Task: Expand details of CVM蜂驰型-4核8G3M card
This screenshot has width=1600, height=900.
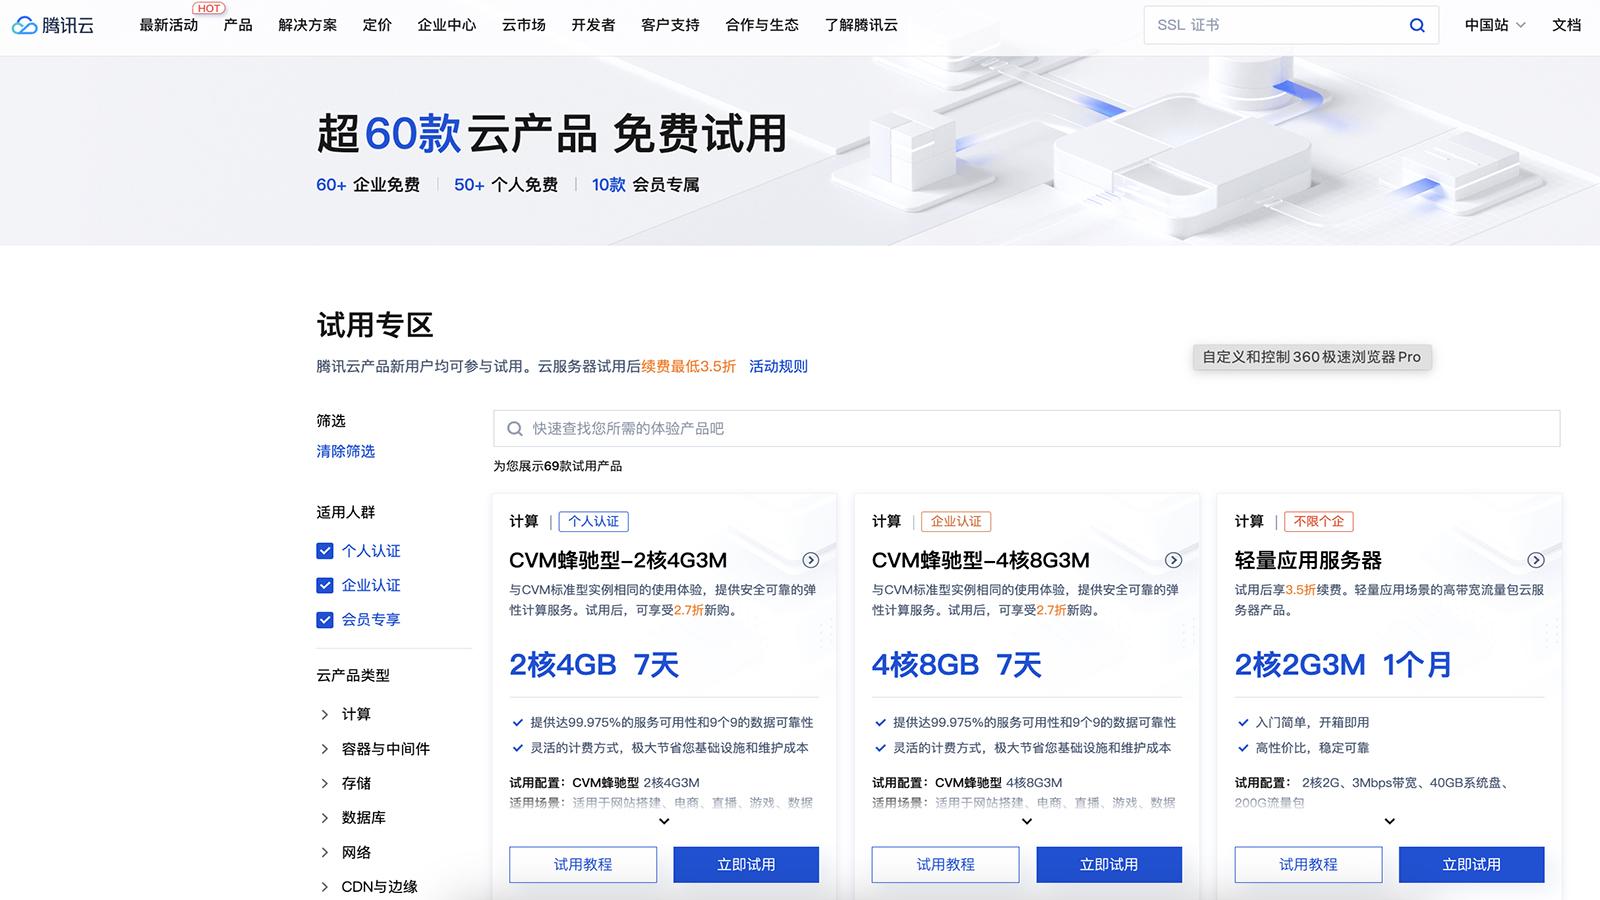Action: (x=1027, y=822)
